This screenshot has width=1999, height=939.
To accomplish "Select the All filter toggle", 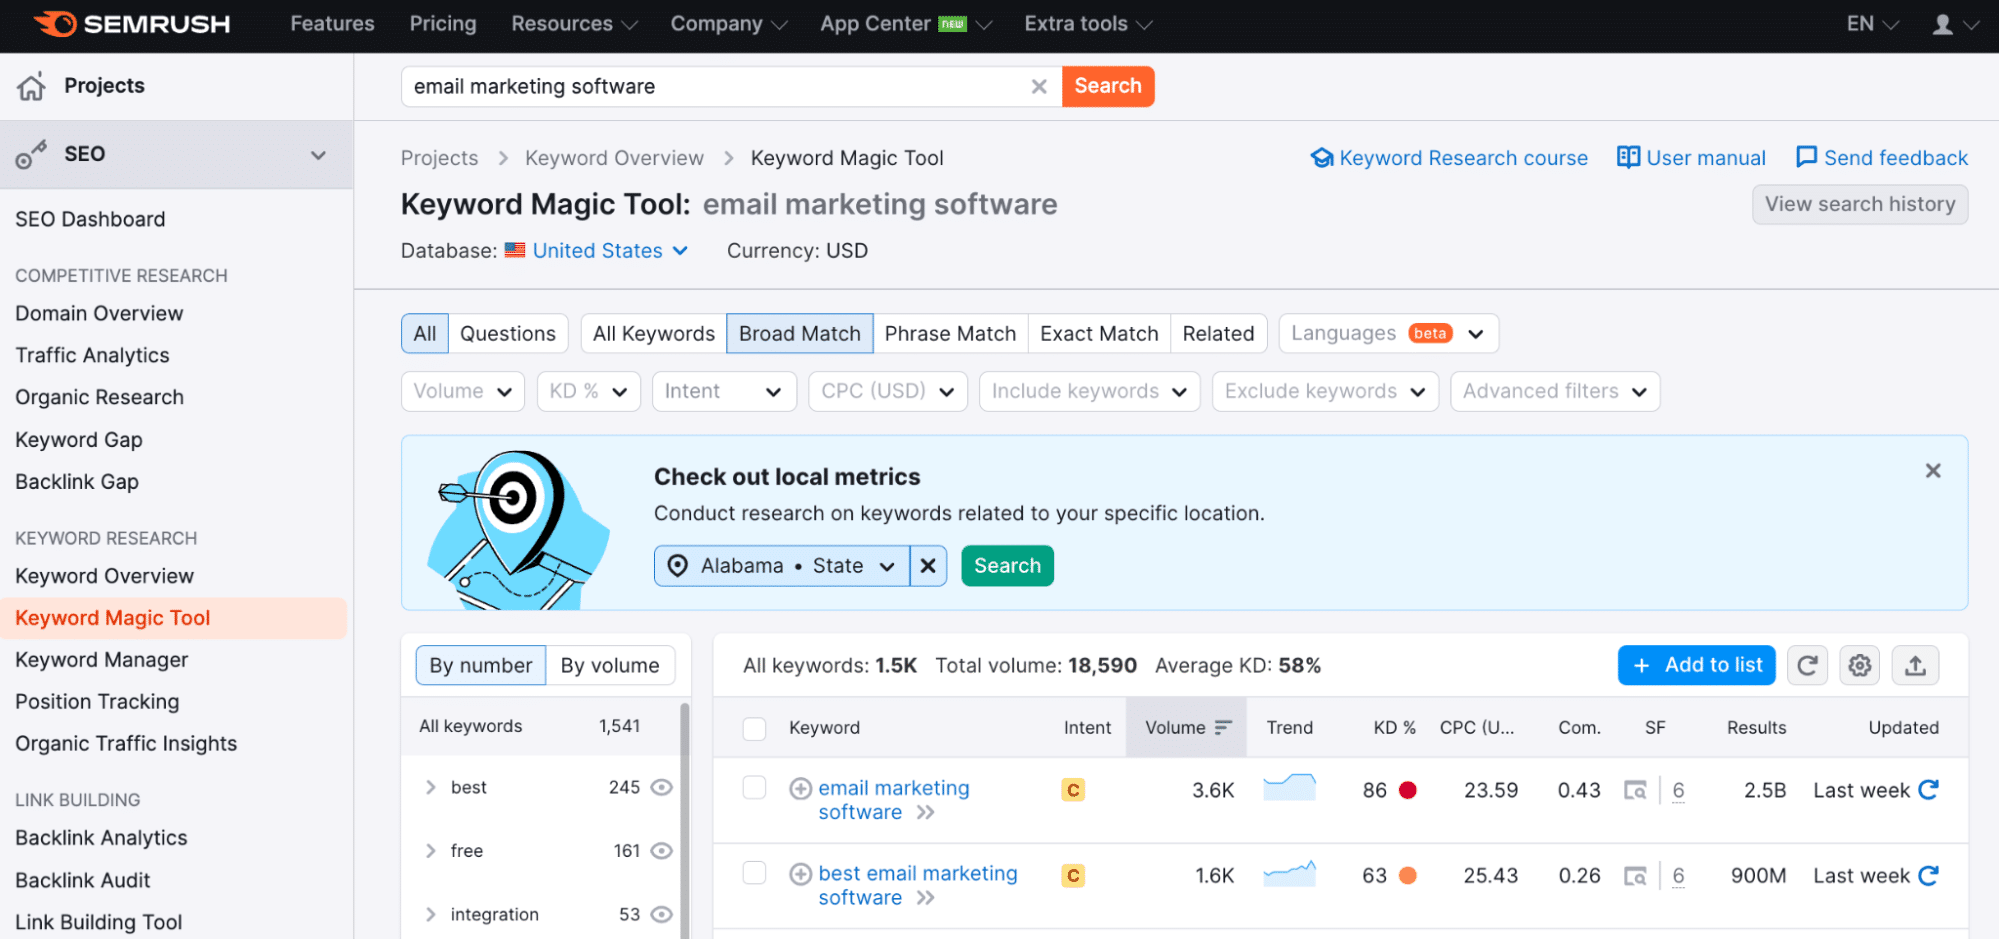I will (x=425, y=334).
